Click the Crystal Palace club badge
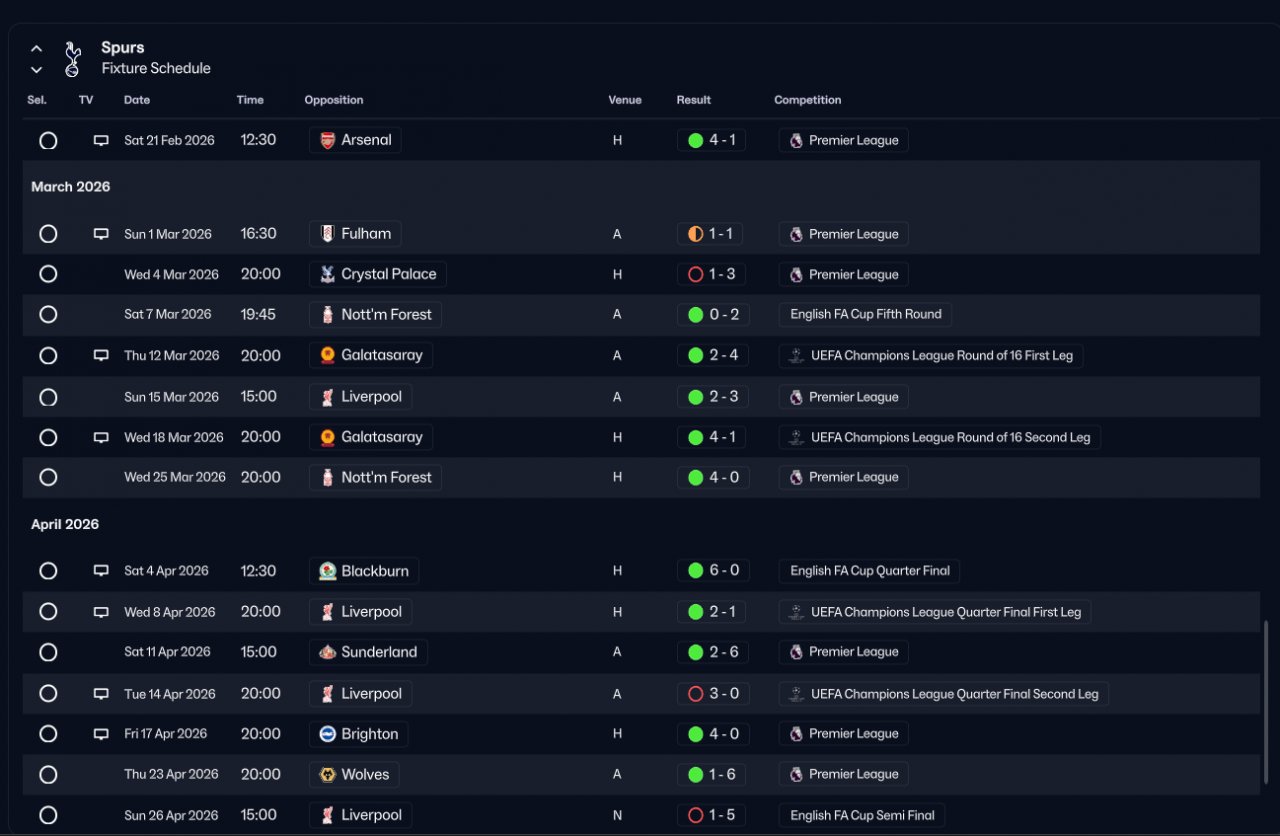The height and width of the screenshot is (836, 1280). (x=327, y=274)
